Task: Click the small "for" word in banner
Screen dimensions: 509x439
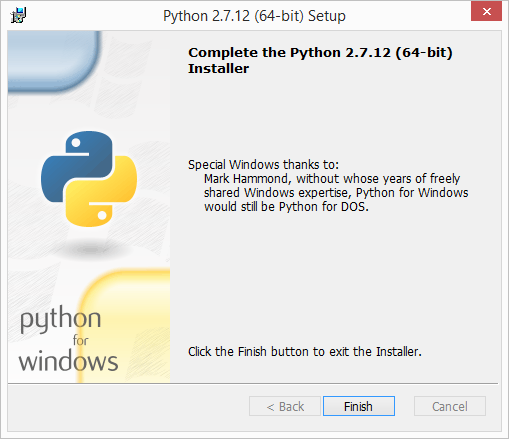Action: pos(80,340)
